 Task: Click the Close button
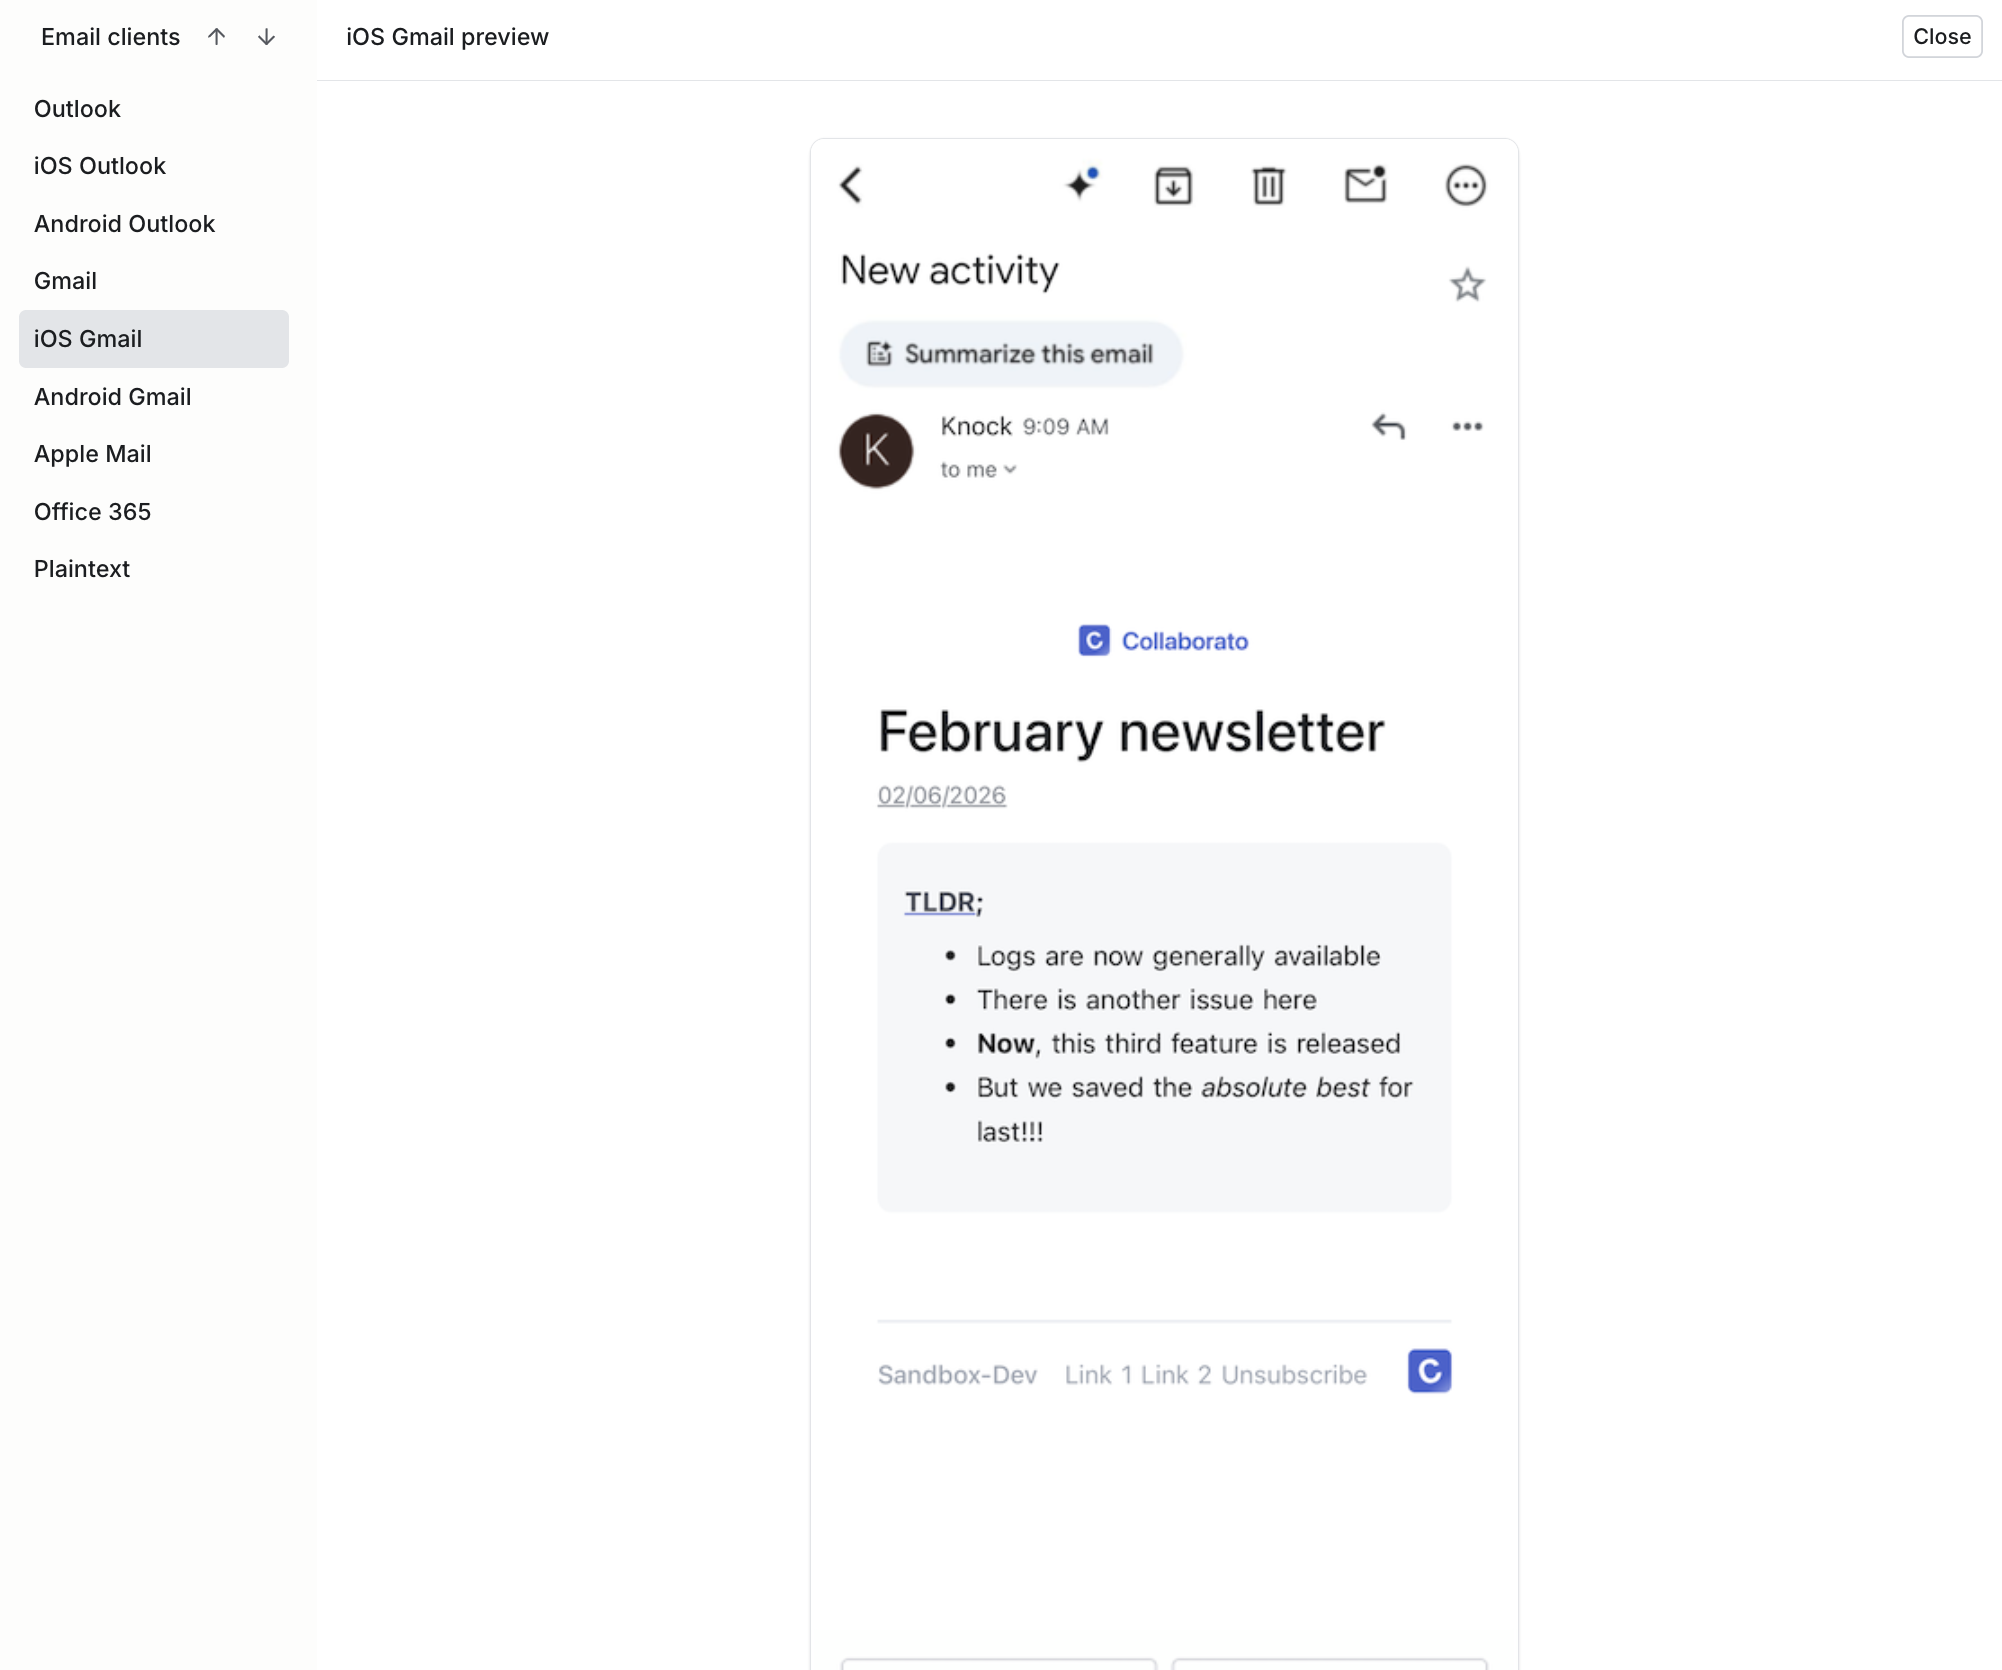(x=1941, y=37)
